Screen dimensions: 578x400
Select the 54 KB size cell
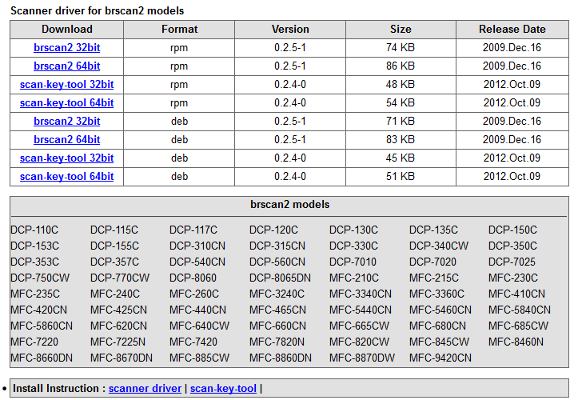[x=401, y=103]
